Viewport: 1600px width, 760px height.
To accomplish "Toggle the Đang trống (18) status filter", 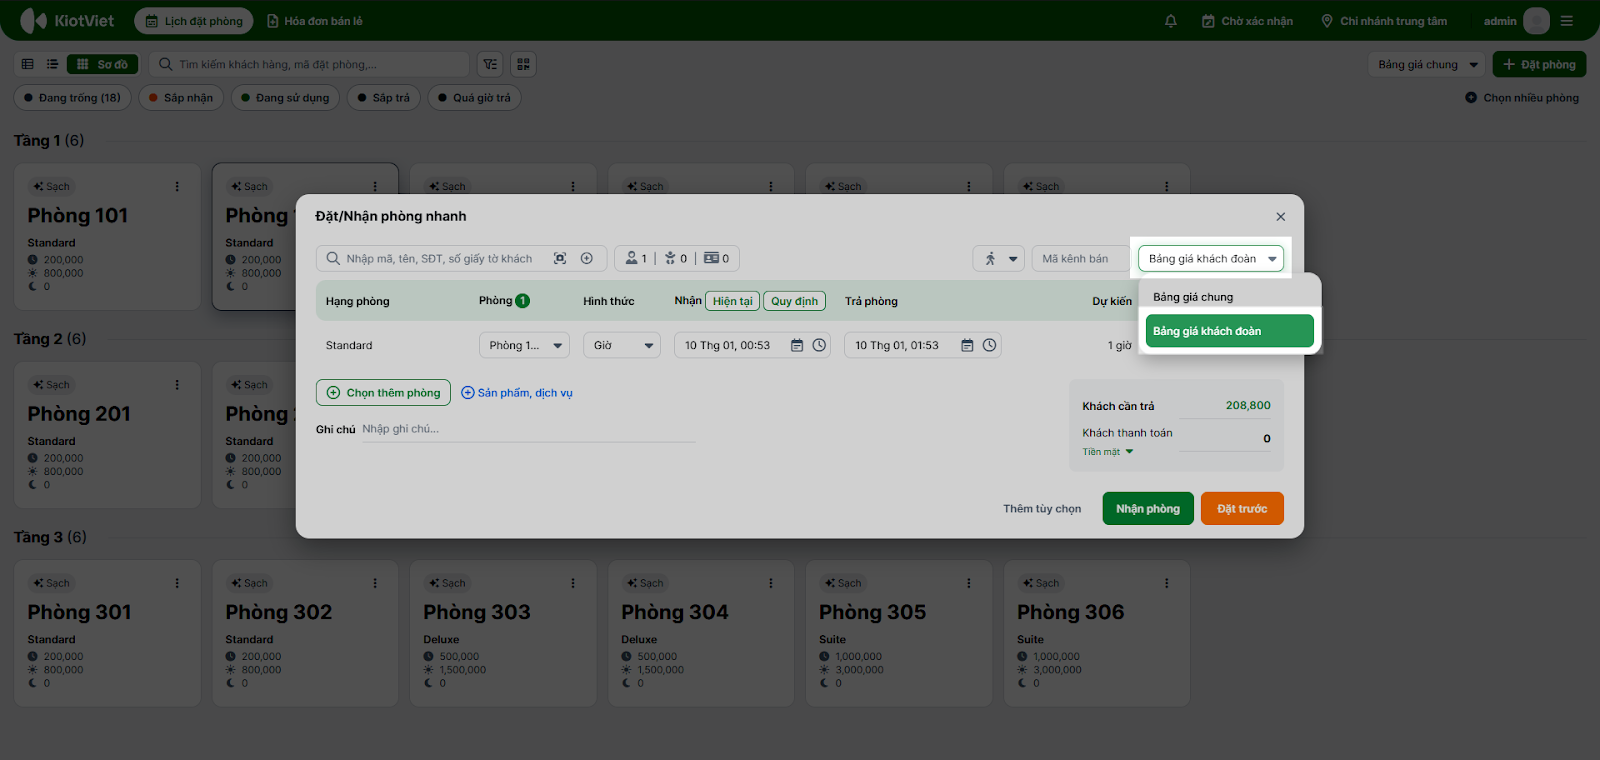I will (72, 98).
